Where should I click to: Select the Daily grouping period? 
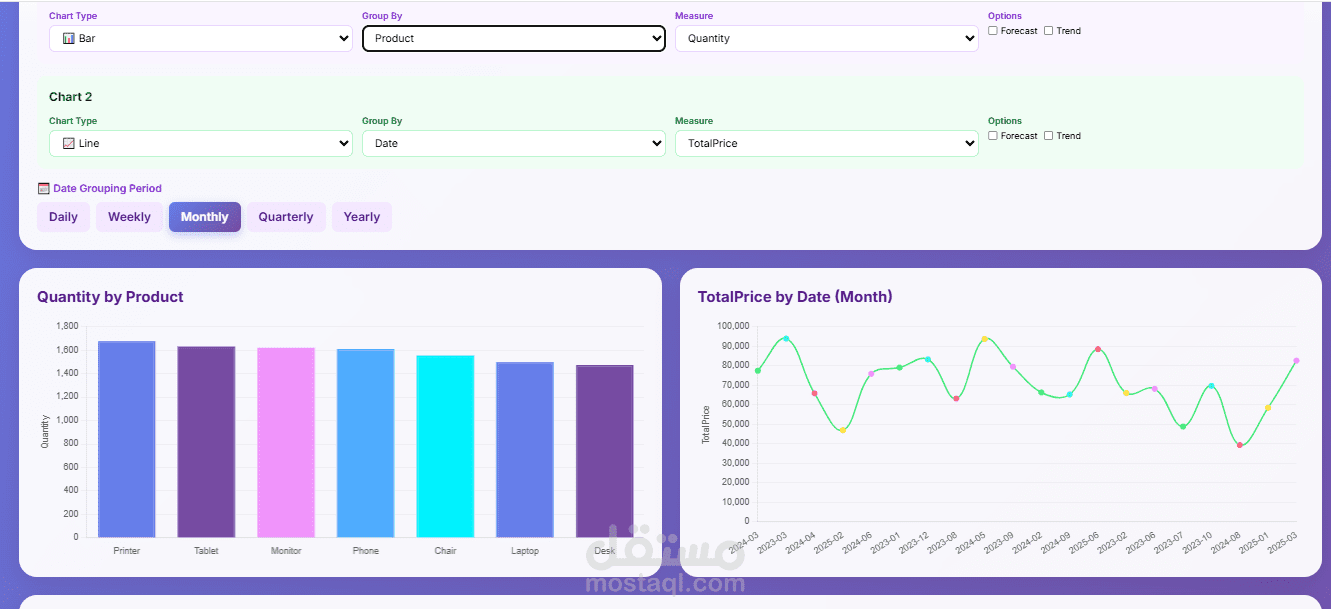[63, 216]
